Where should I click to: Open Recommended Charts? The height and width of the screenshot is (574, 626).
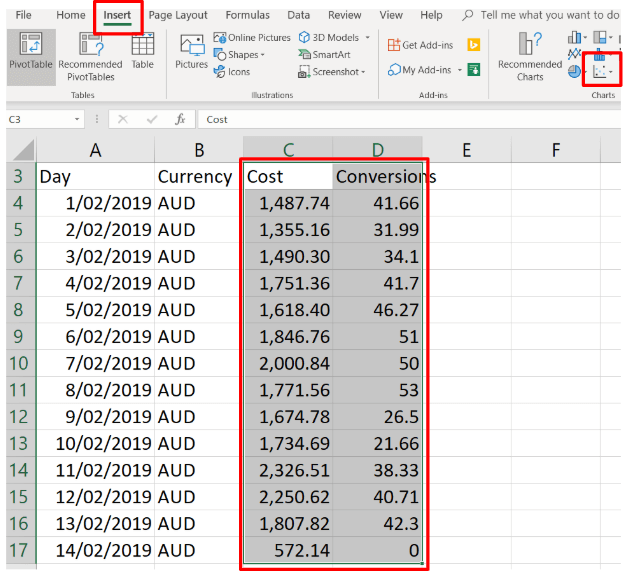530,56
